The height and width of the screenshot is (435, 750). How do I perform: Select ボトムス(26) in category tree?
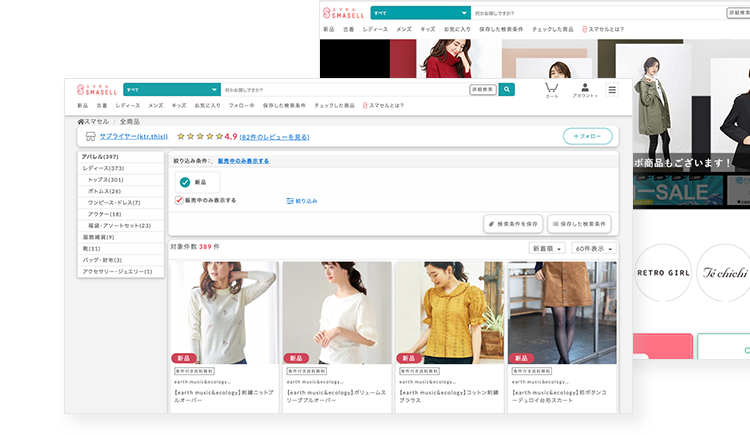(121, 191)
